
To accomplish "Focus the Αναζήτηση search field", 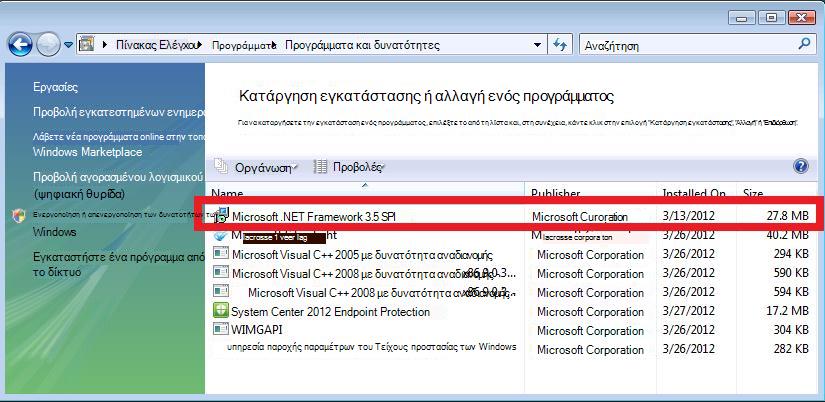I will (688, 45).
